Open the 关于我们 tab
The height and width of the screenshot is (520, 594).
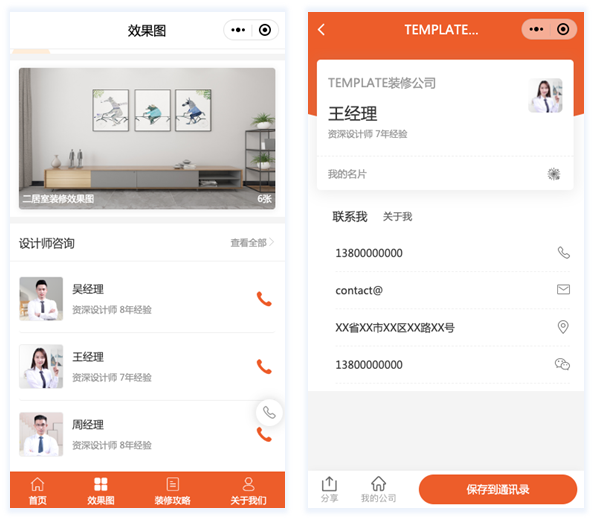[249, 491]
